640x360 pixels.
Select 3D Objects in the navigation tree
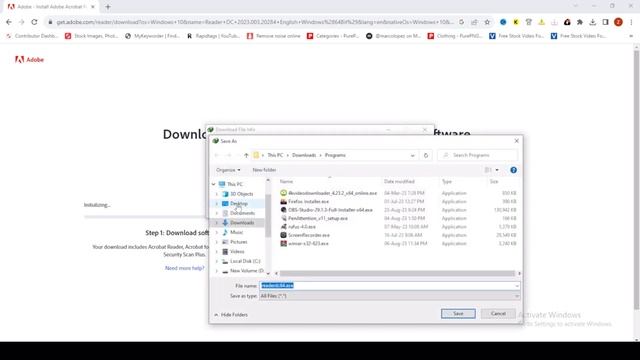(x=241, y=194)
